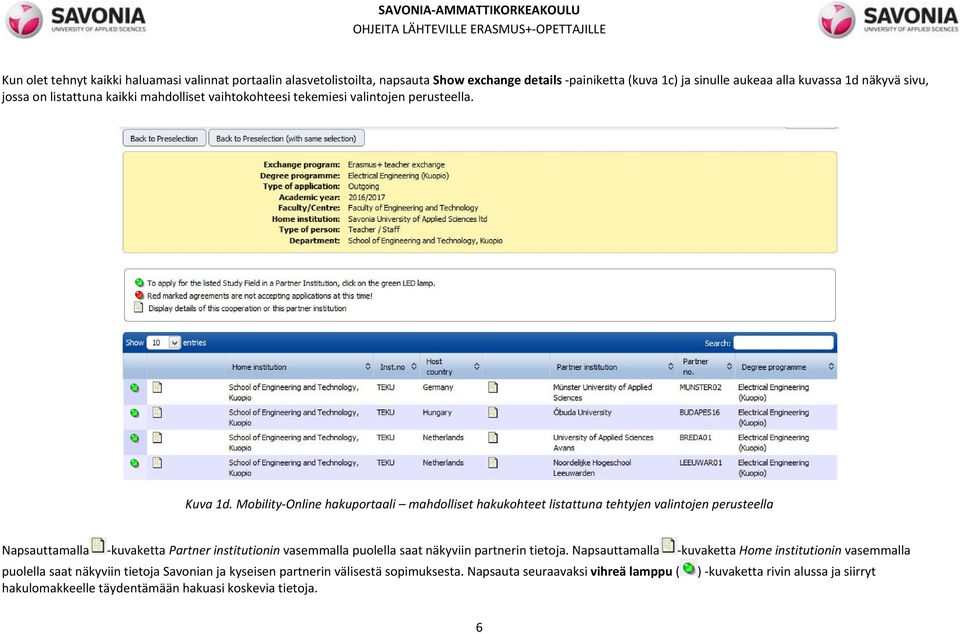Open cooperation details for Leeuwarden row
960x634 pixels.
tap(157, 463)
